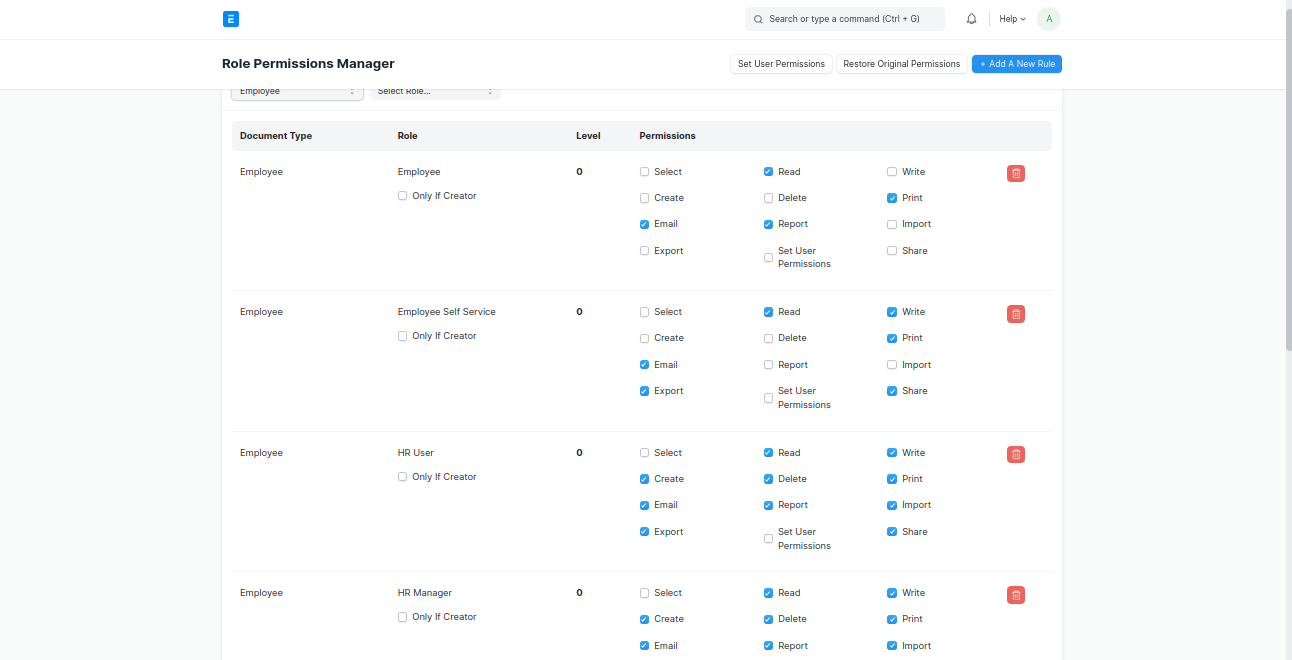Uncheck Email for the Employee role

[644, 224]
